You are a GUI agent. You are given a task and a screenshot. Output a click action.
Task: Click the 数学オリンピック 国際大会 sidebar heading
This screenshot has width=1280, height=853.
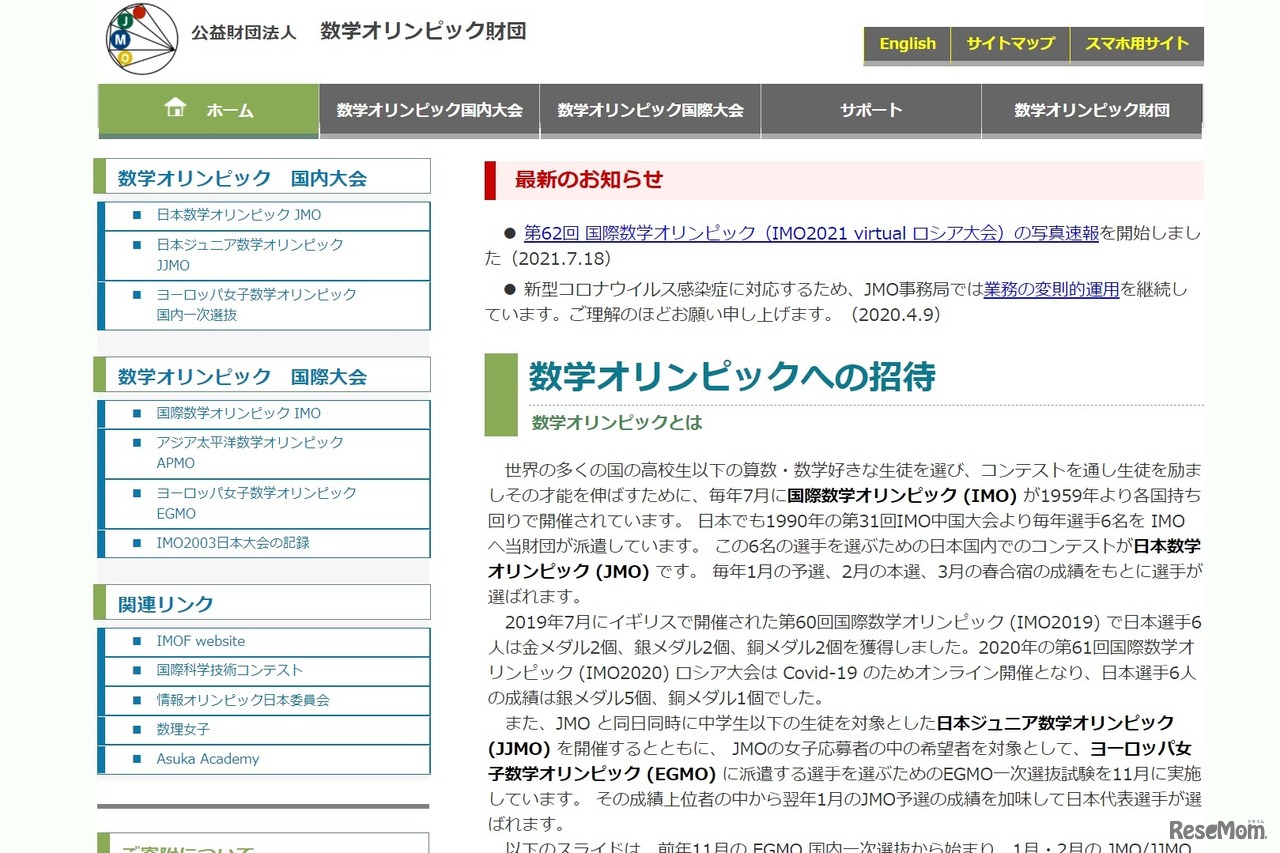[242, 377]
